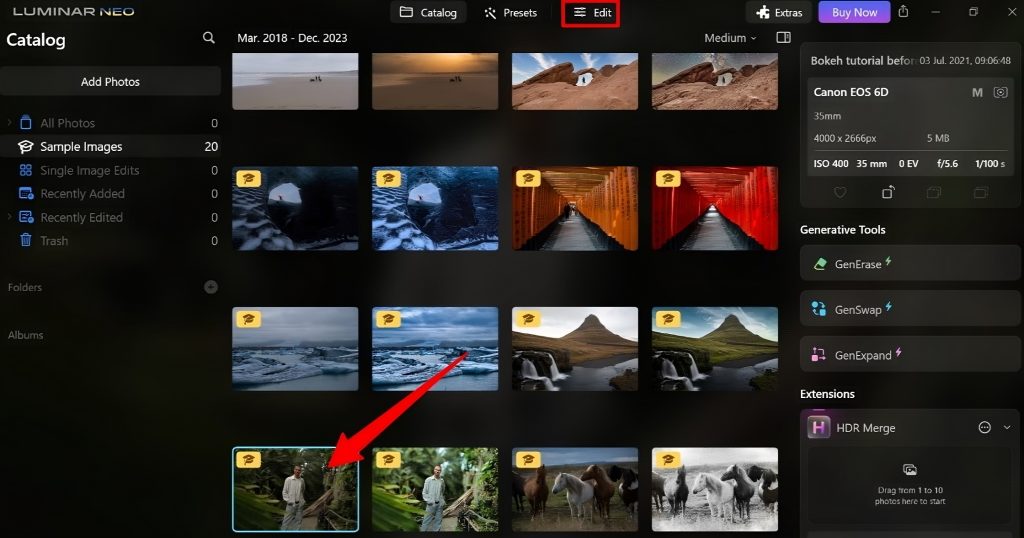
Task: Click the camera icon beside Canon EOS 6D
Action: coord(1000,92)
